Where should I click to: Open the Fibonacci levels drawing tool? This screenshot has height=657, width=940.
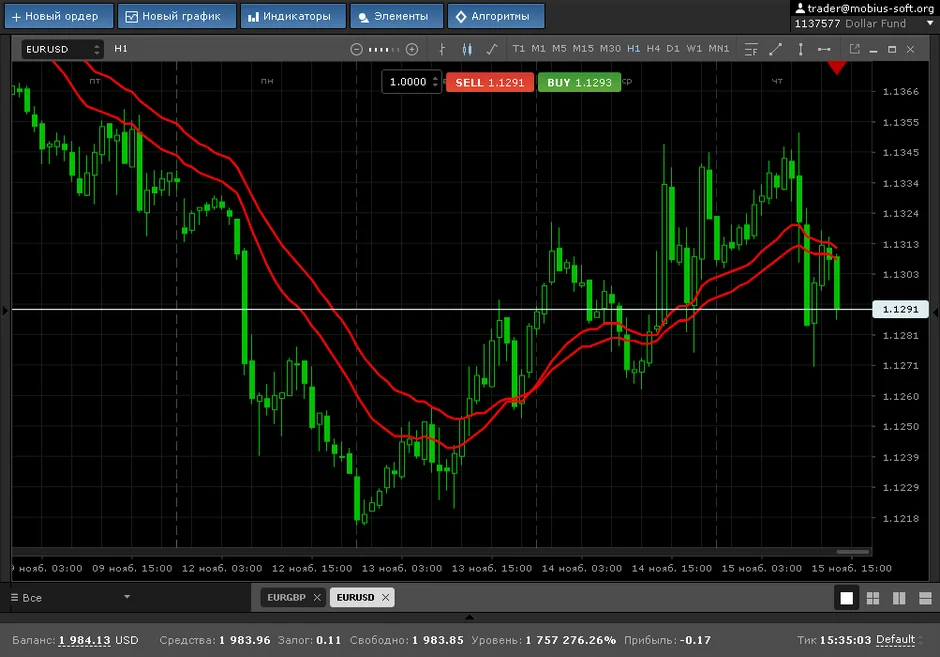[x=751, y=49]
